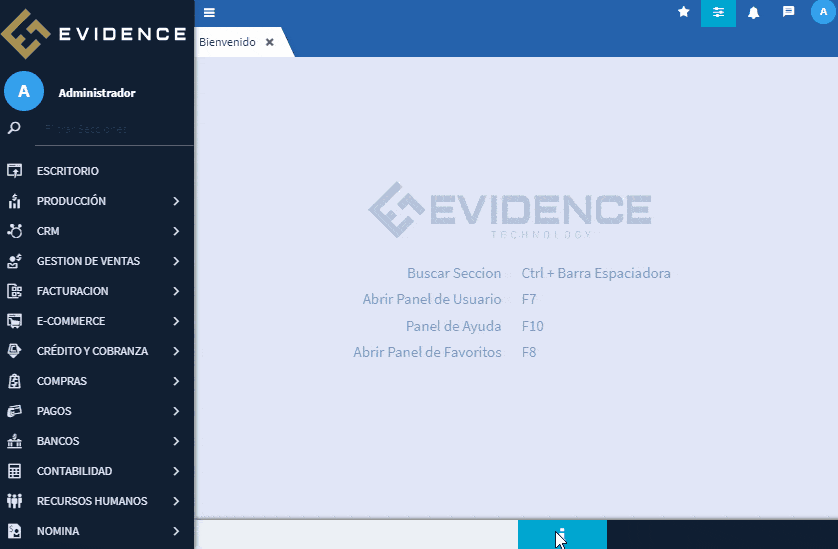Click 'Ctrl + Barra Espaciadora' text
Viewport: 838px width, 549px height.
point(596,273)
